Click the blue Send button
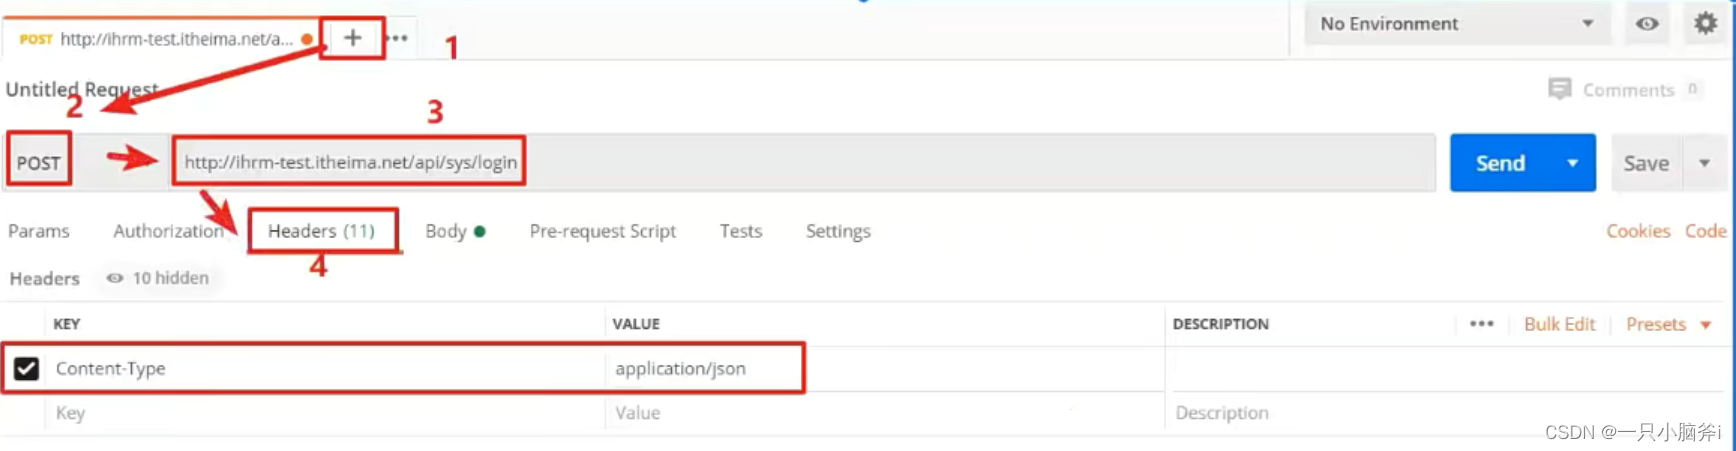The height and width of the screenshot is (451, 1736). (1501, 163)
